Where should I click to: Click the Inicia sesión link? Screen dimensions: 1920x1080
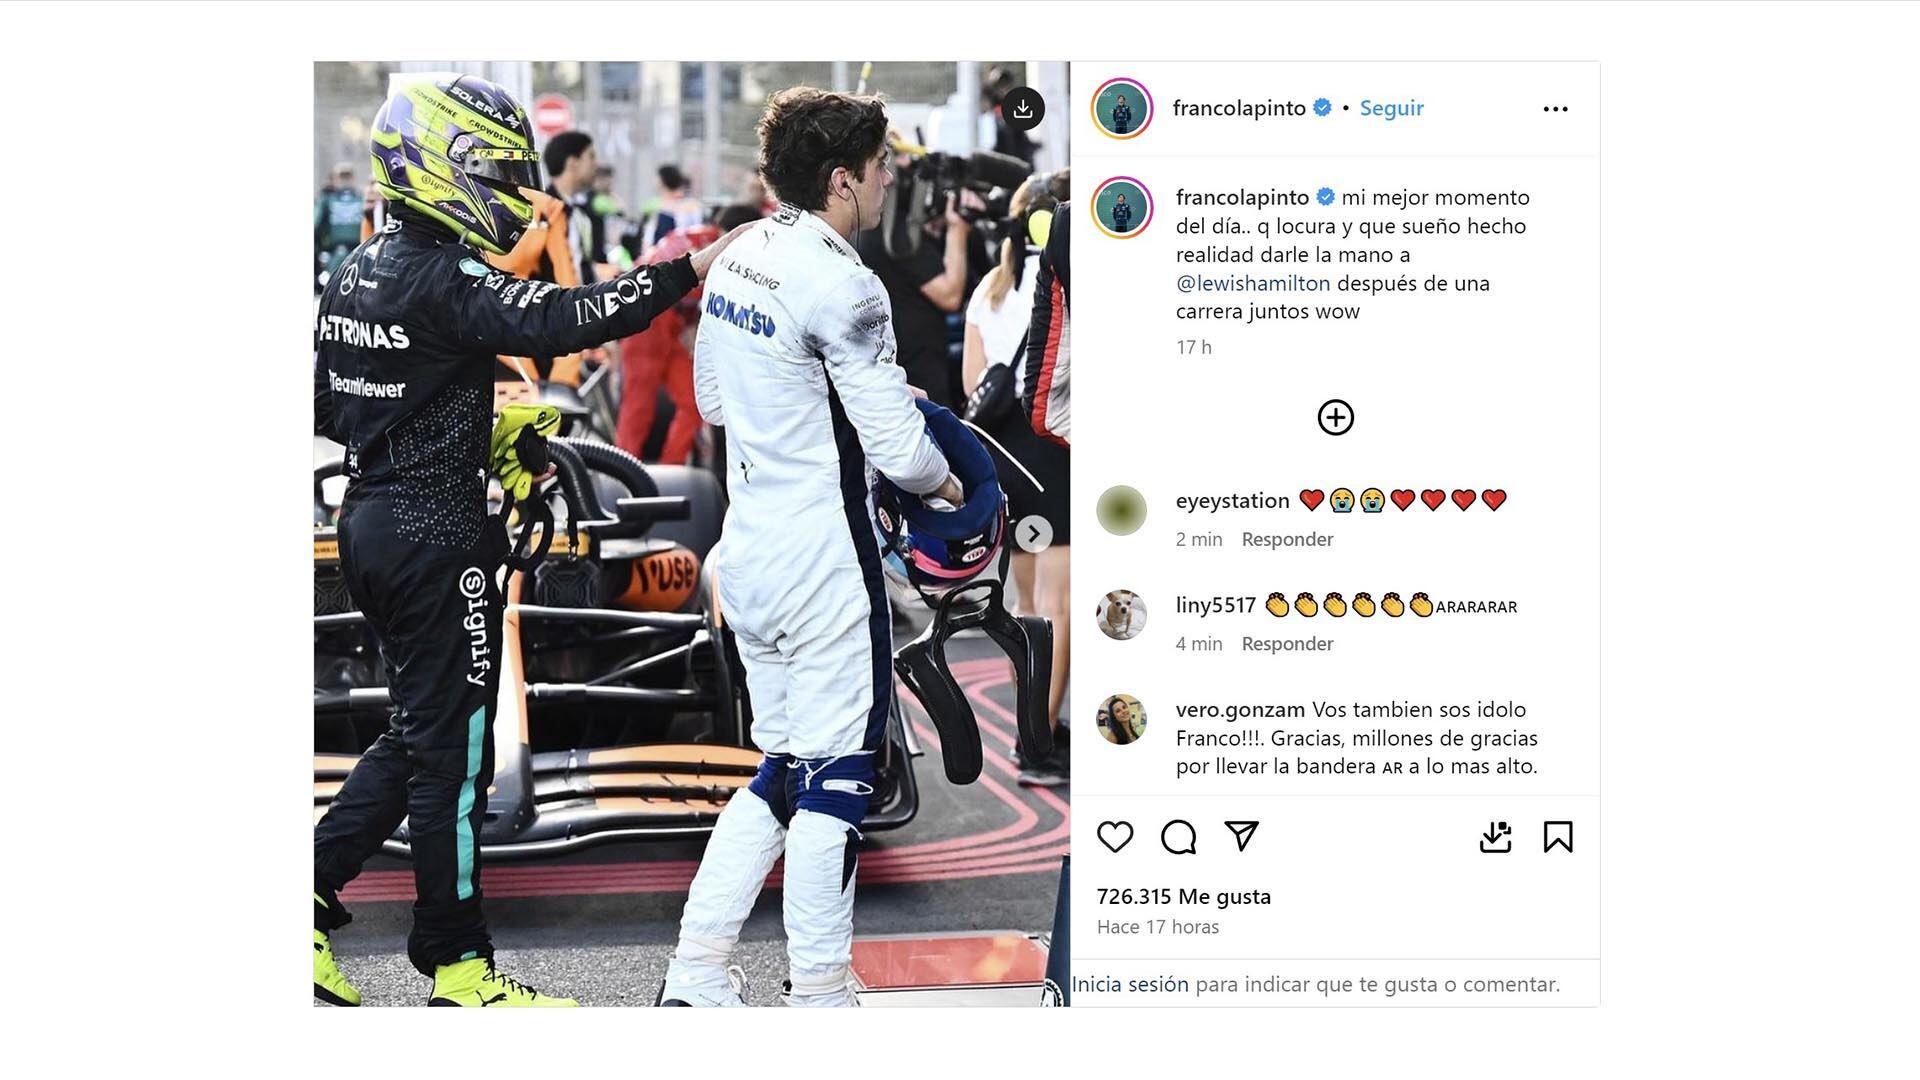(1130, 984)
